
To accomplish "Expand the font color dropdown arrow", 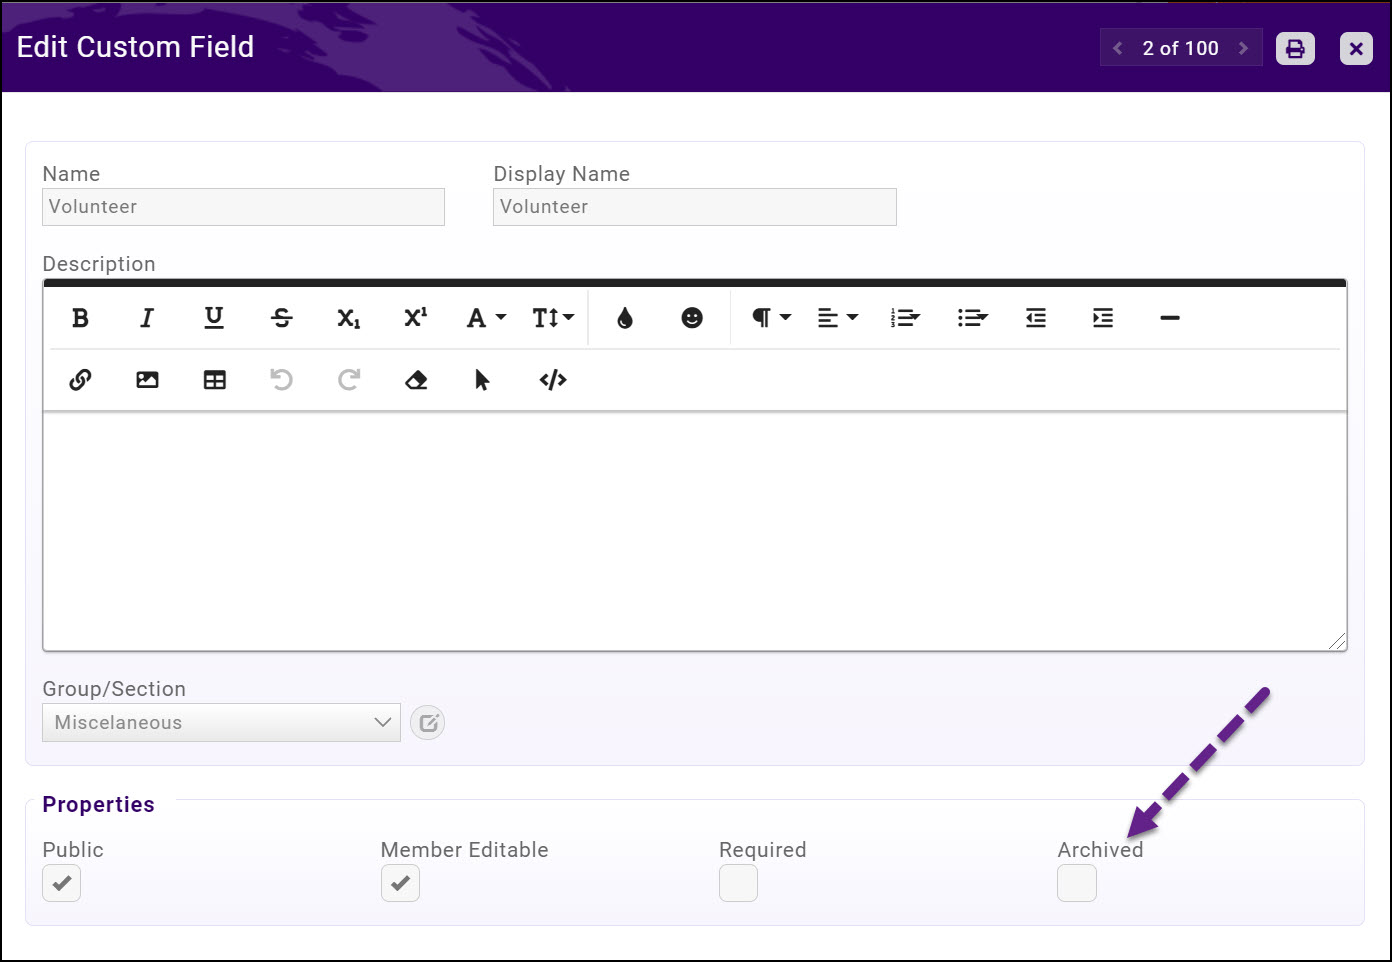I will (x=500, y=318).
